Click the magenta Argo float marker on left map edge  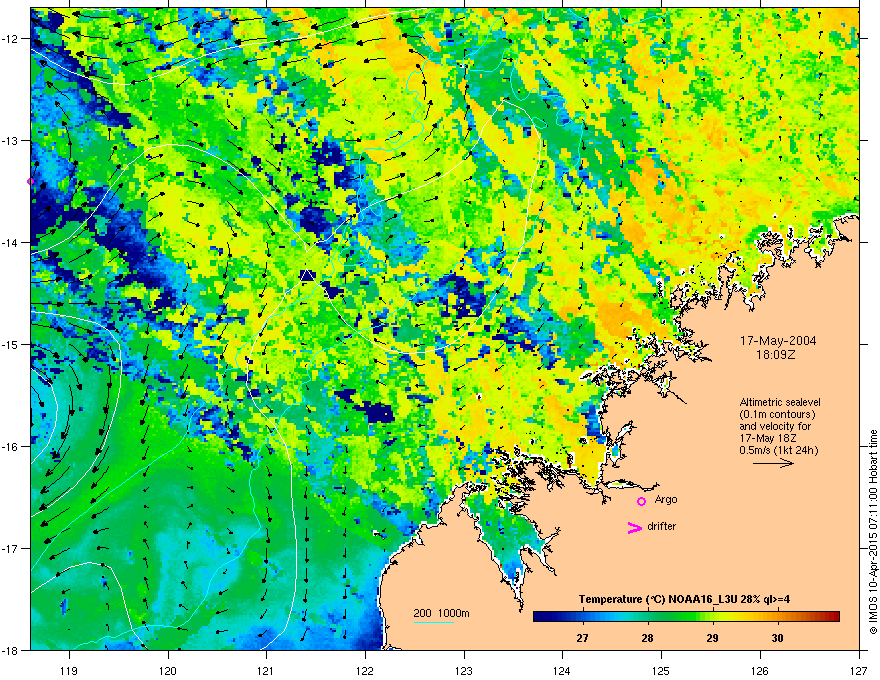click(31, 181)
